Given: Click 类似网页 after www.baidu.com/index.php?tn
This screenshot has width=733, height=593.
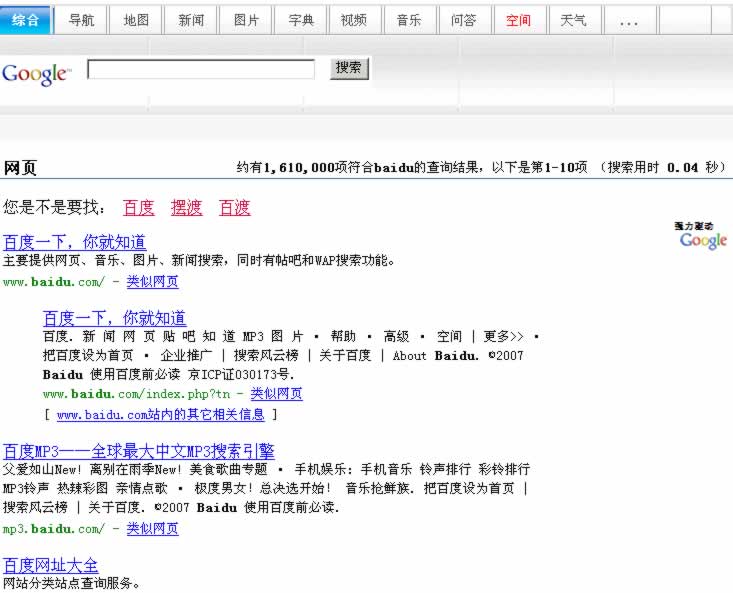Looking at the screenshot, I should point(276,394).
